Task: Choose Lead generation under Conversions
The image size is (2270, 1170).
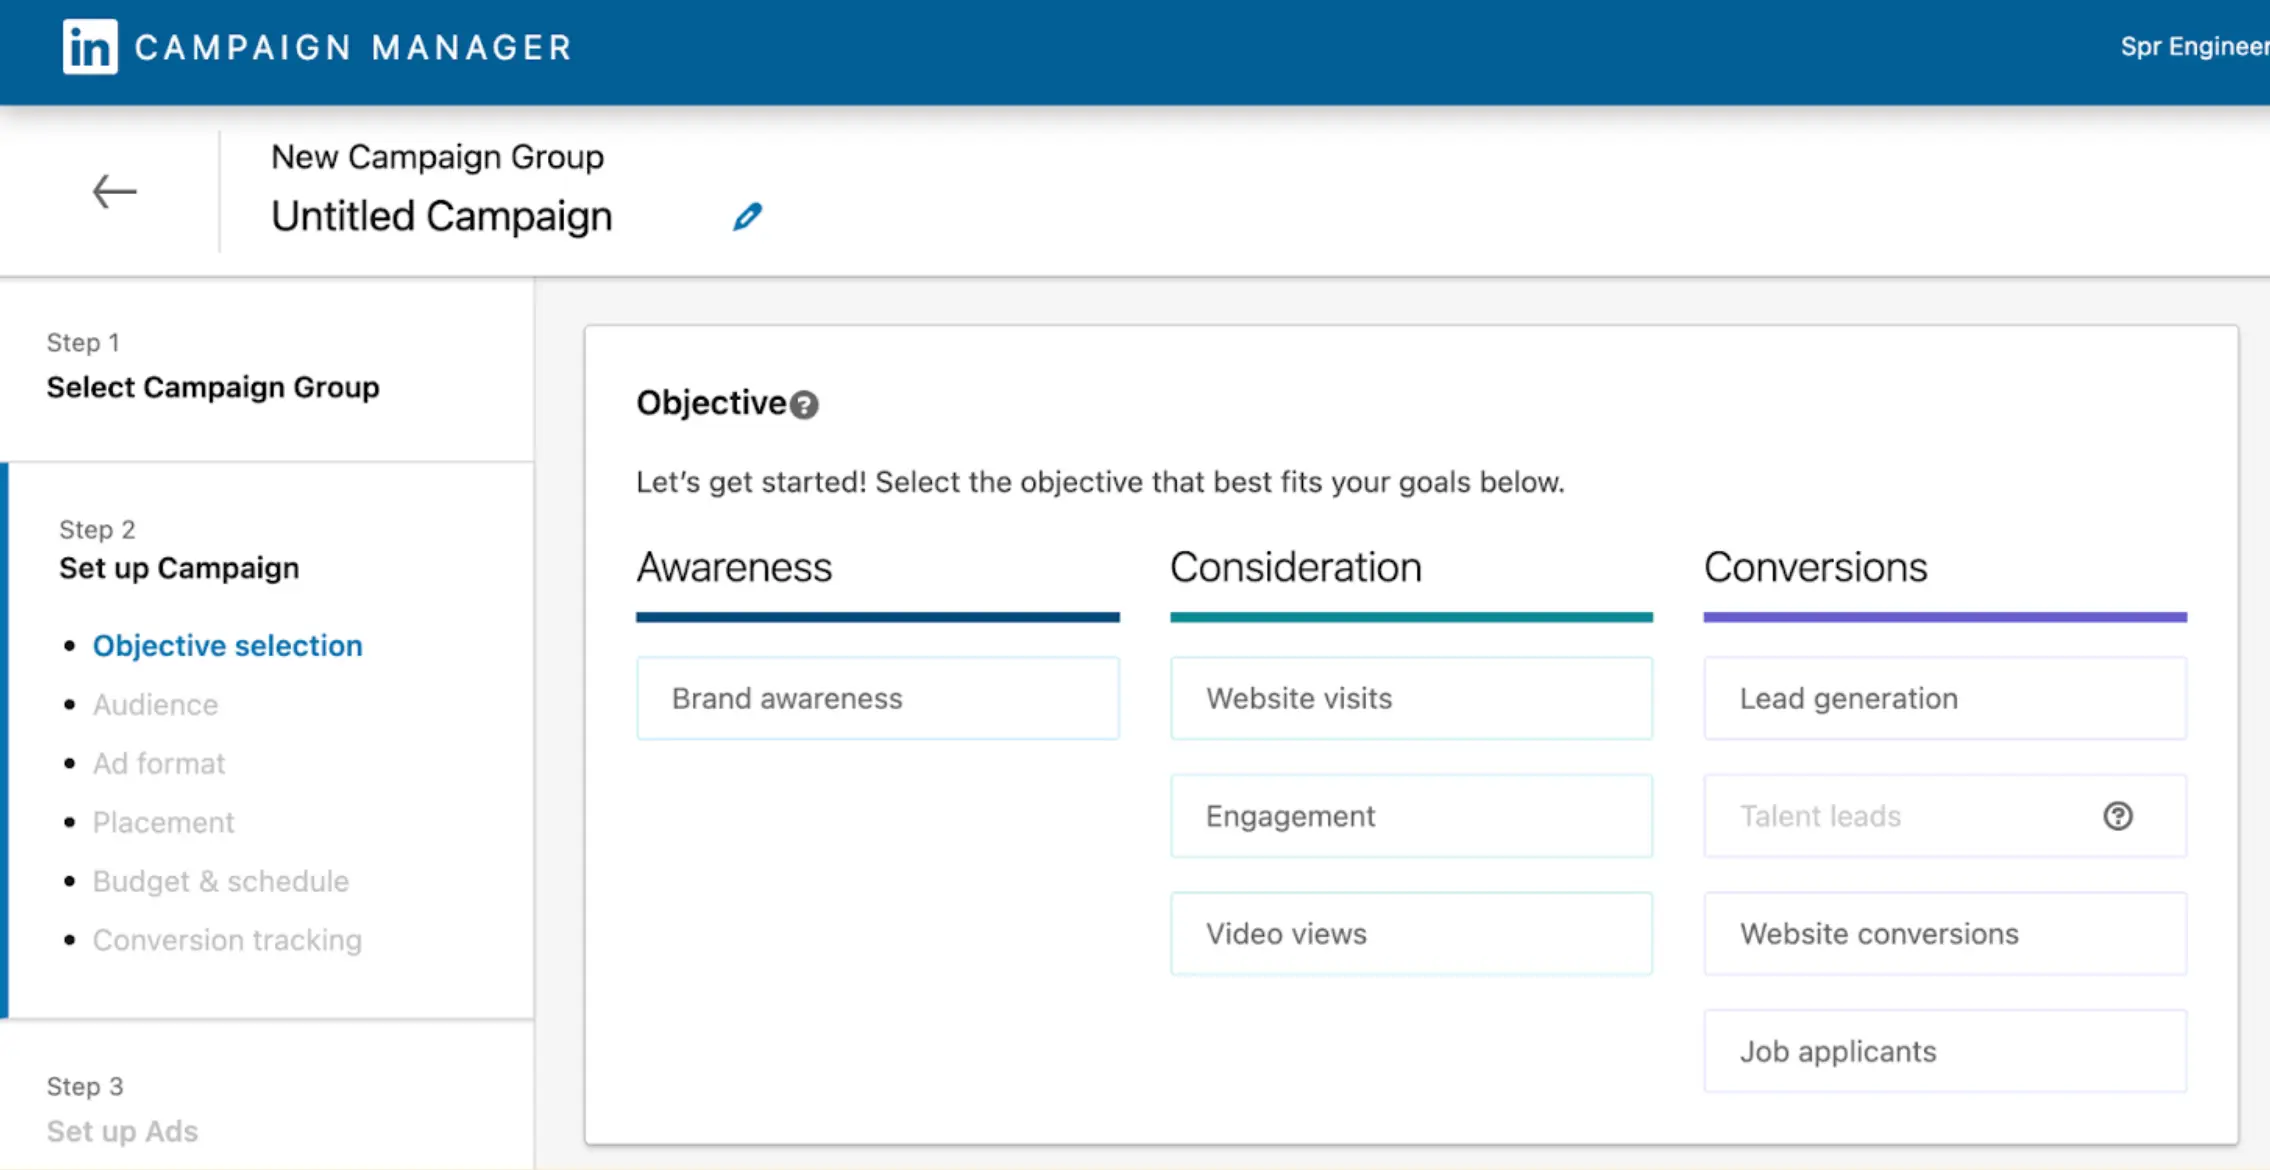Action: (x=1944, y=698)
